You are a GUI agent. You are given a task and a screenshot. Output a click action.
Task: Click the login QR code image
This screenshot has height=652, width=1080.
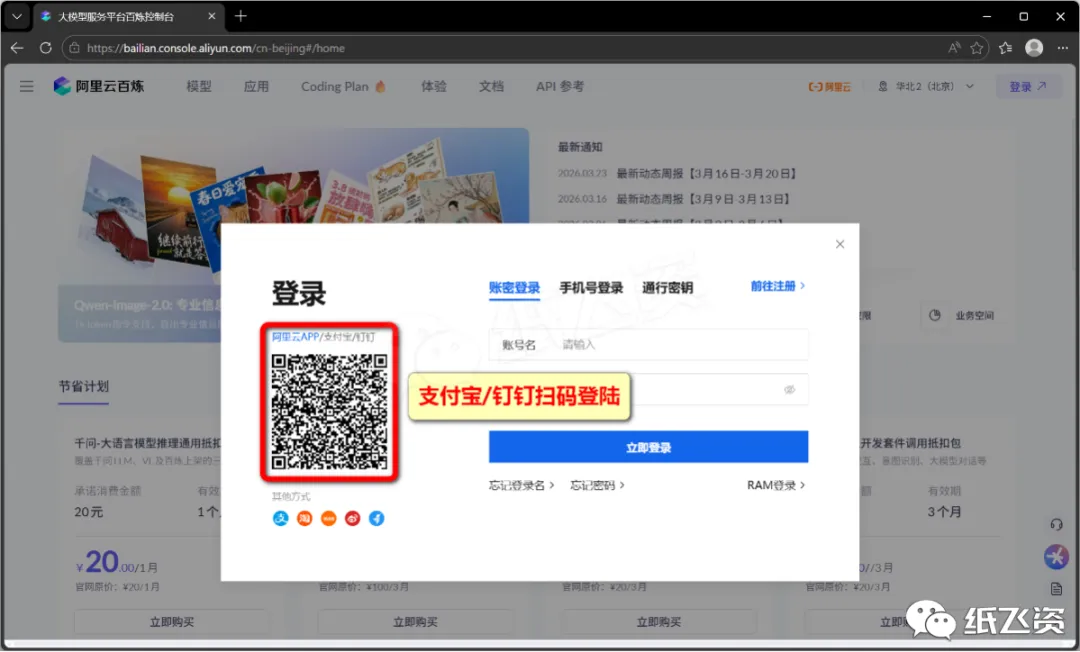click(329, 412)
